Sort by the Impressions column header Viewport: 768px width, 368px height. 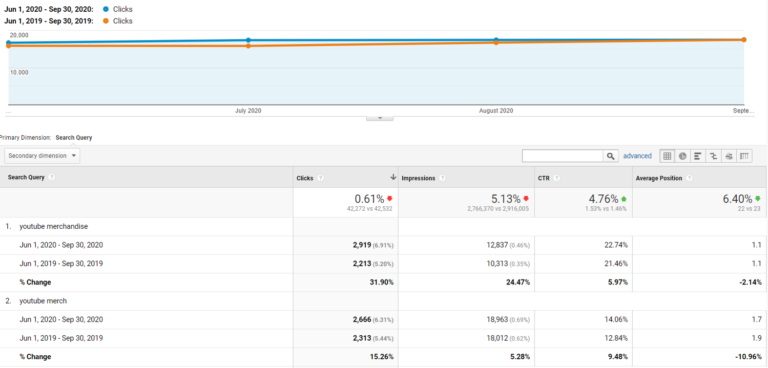pos(418,178)
